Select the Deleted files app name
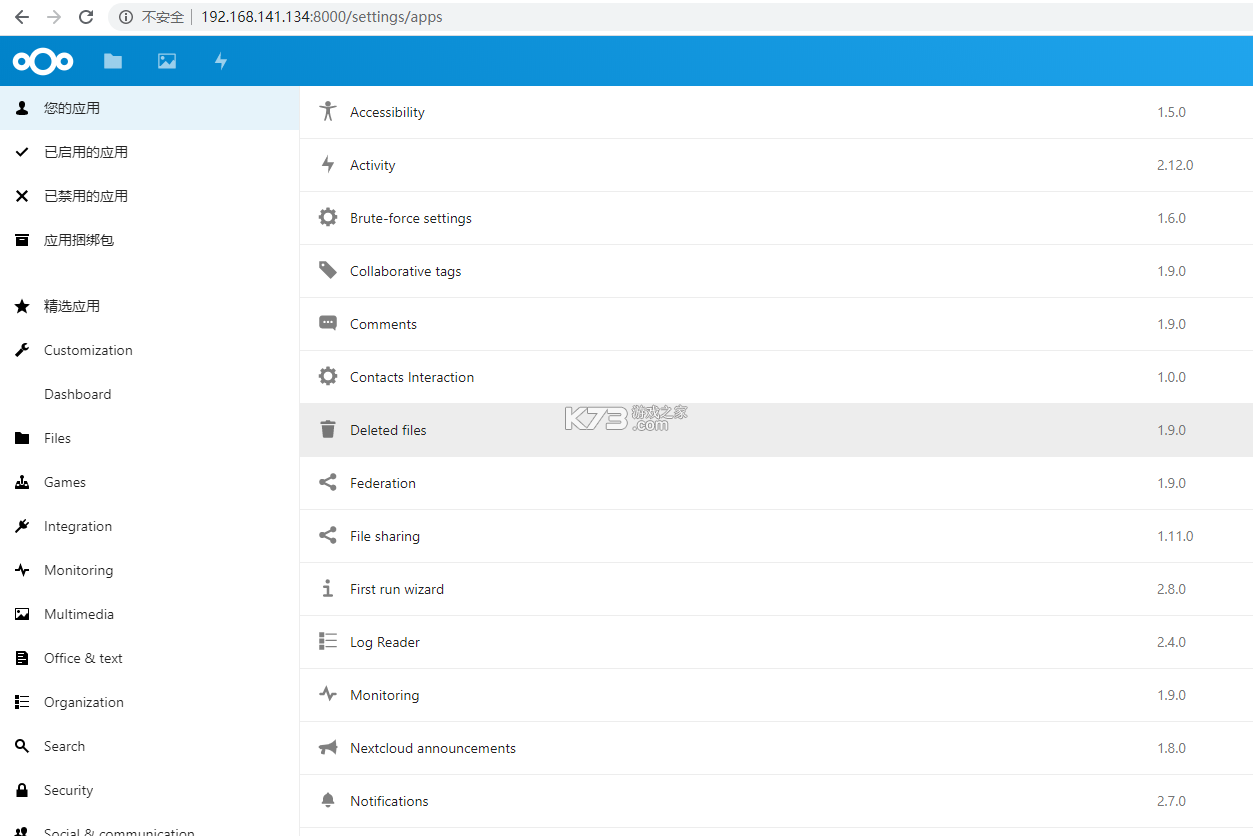This screenshot has width=1253, height=836. click(388, 430)
